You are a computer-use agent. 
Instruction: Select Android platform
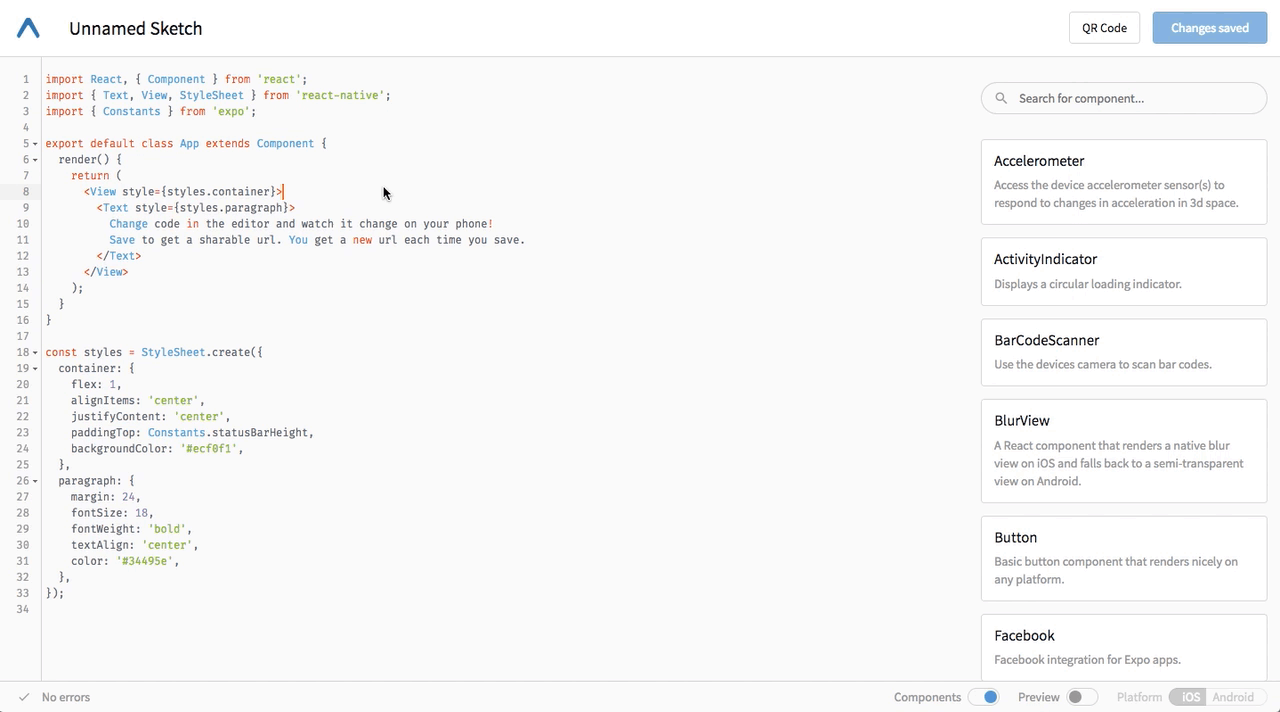pyautogui.click(x=1233, y=697)
